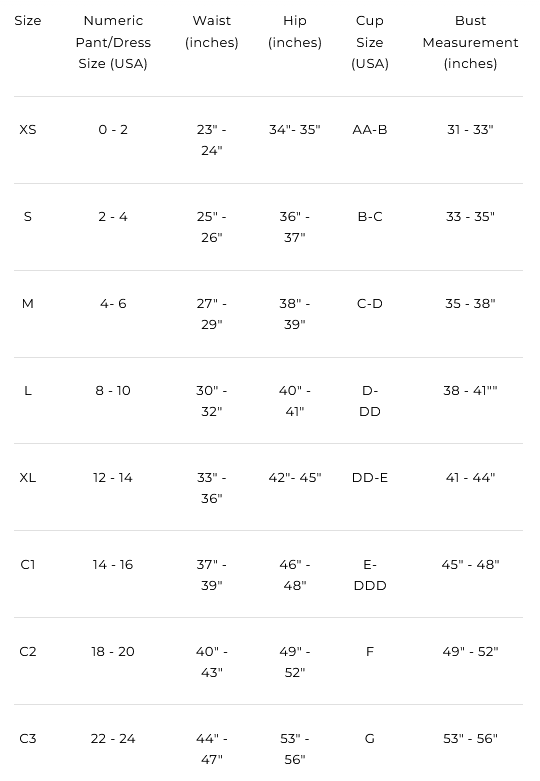Click the M size row label
Image resolution: width=540 pixels, height=781 pixels.
27,303
